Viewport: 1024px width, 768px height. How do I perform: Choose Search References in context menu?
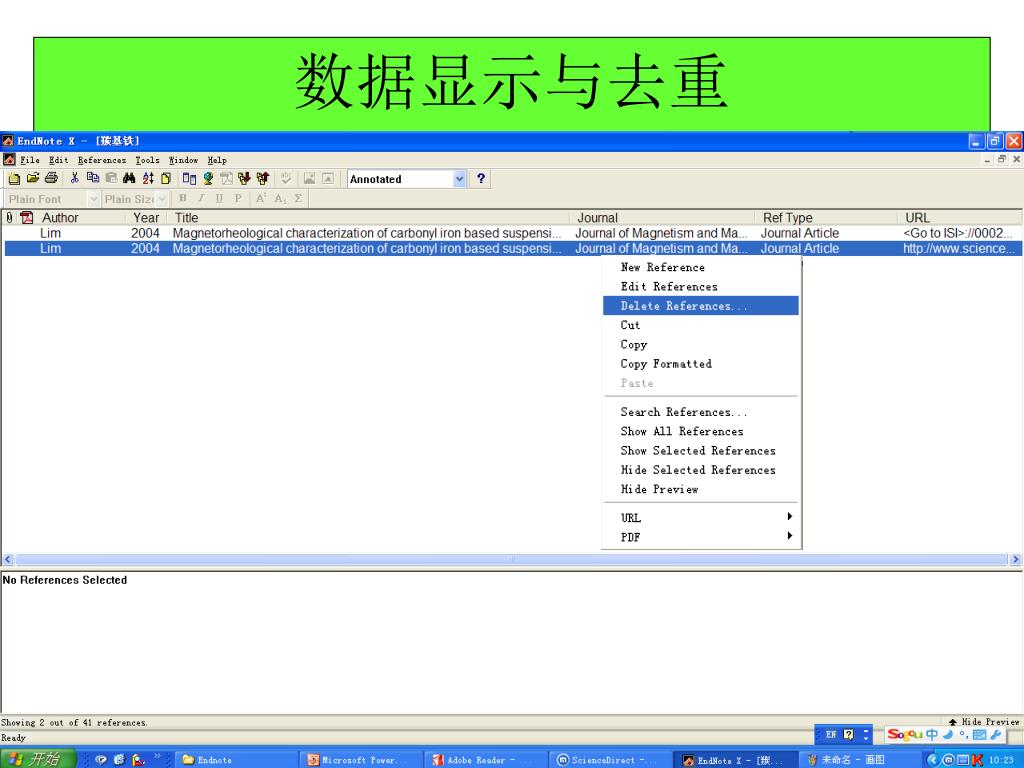(701, 412)
